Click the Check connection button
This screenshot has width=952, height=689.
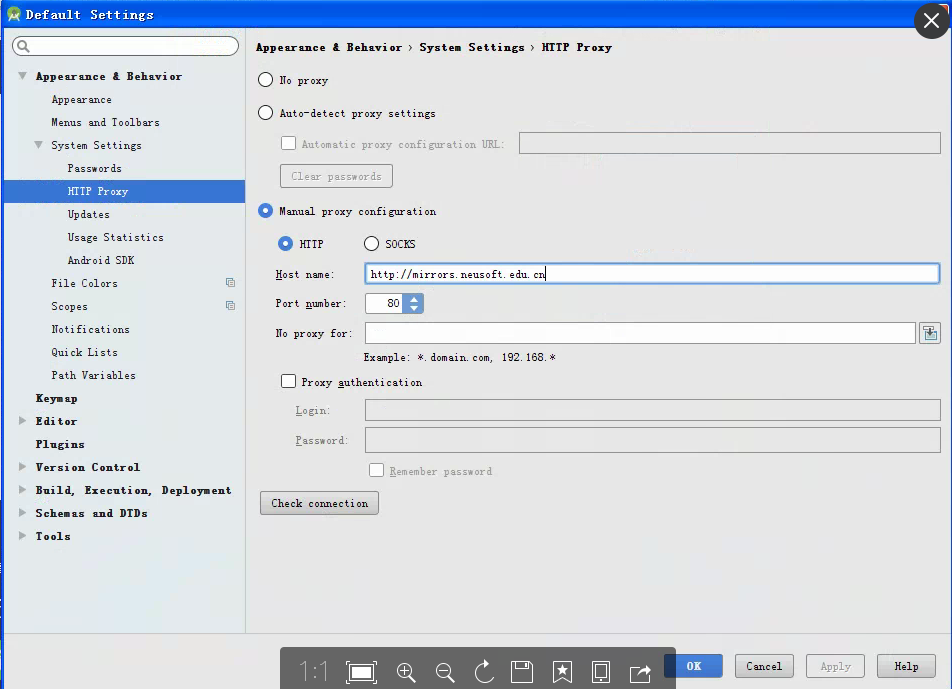(319, 503)
